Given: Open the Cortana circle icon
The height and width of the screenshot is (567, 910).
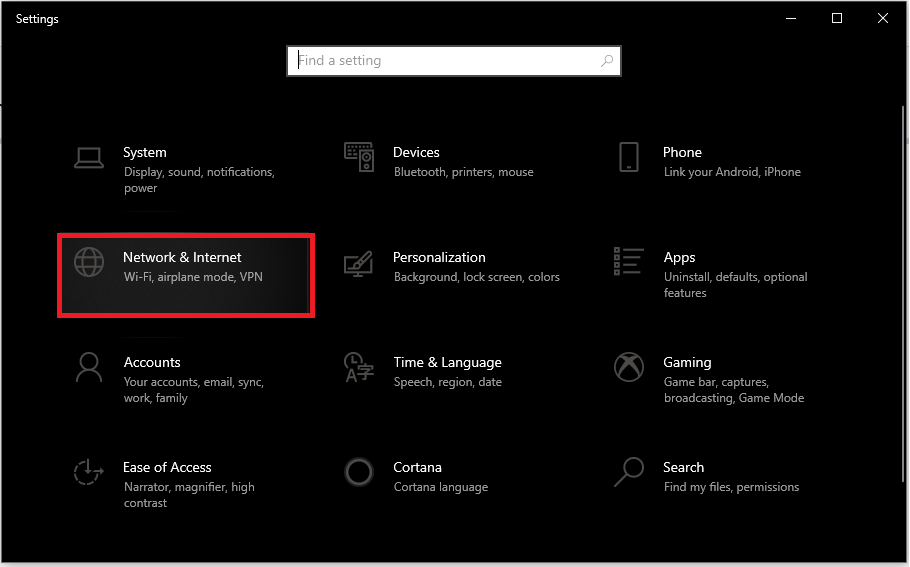Looking at the screenshot, I should pos(359,472).
